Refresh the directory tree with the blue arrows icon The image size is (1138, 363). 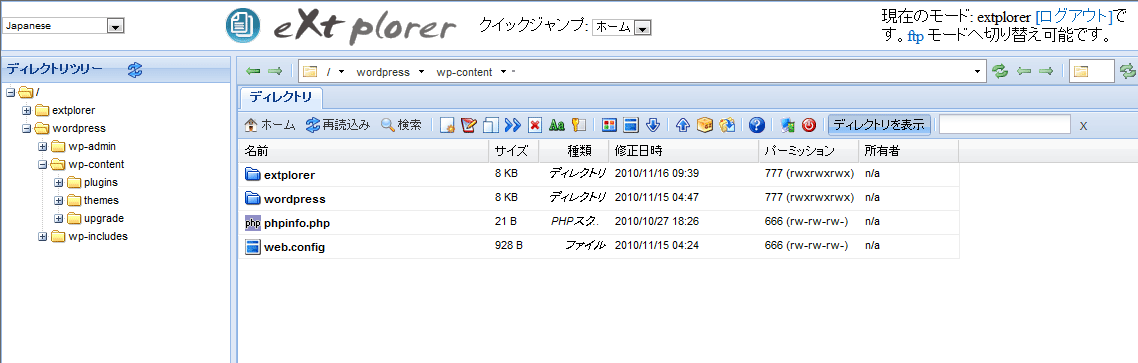pyautogui.click(x=135, y=70)
